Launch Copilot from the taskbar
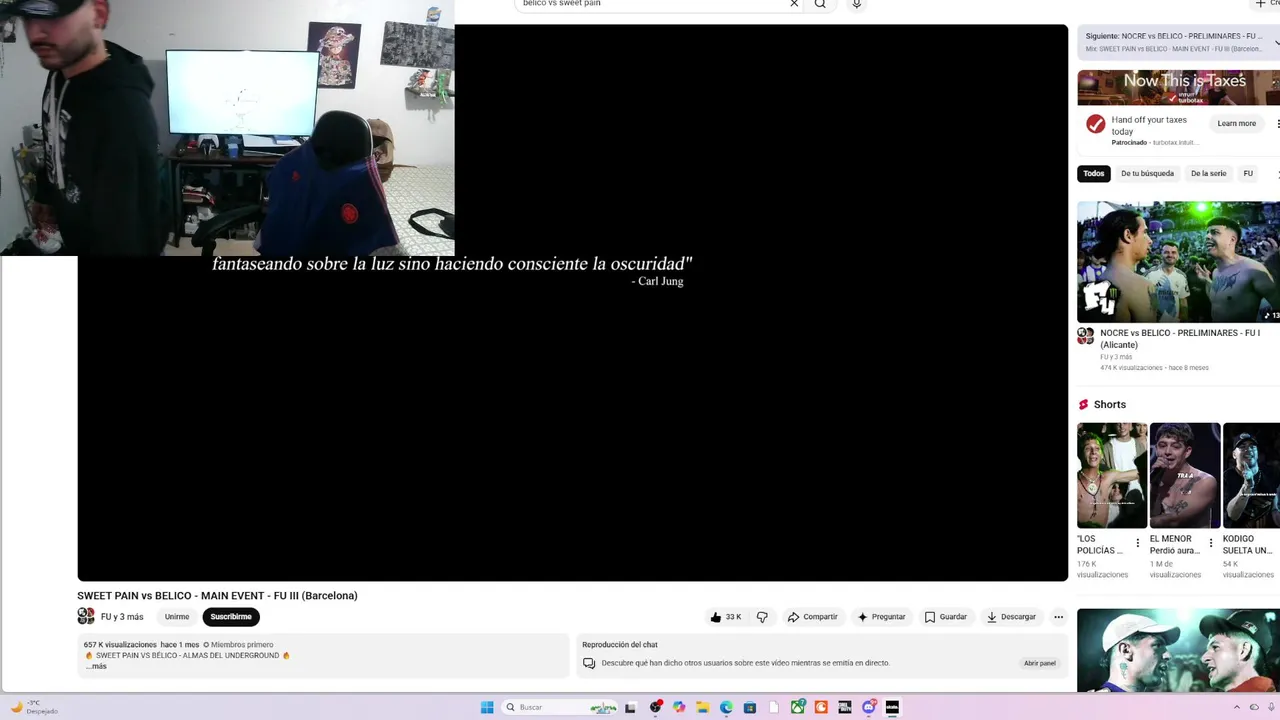The width and height of the screenshot is (1280, 720). click(x=679, y=707)
